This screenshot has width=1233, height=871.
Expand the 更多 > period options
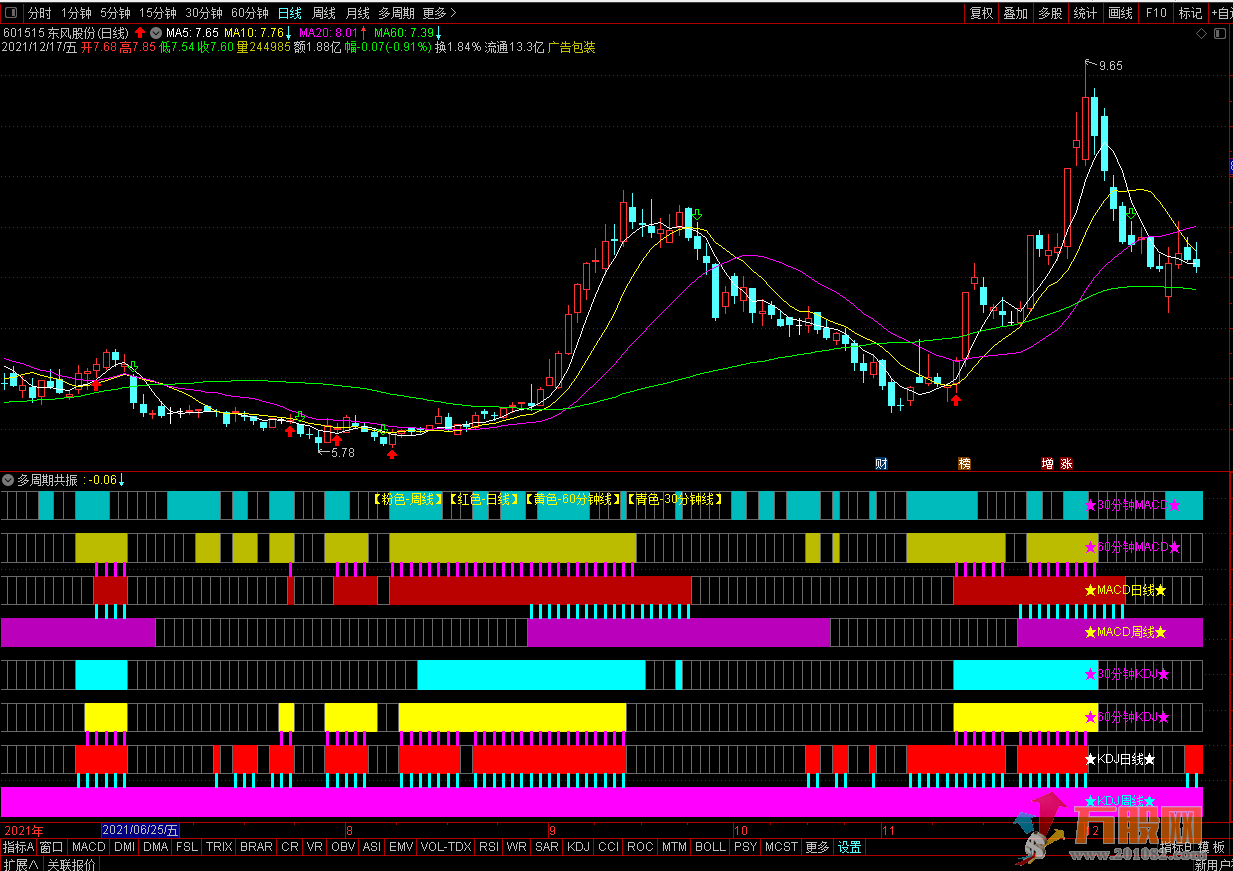(439, 13)
